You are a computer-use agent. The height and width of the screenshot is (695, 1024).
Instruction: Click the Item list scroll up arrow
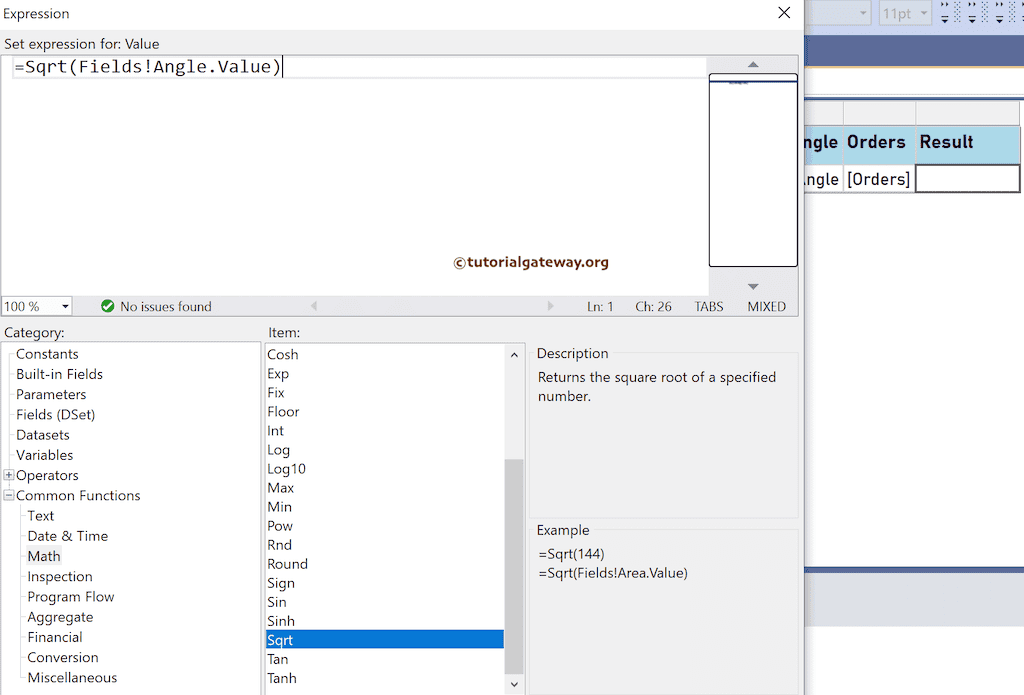click(x=514, y=355)
